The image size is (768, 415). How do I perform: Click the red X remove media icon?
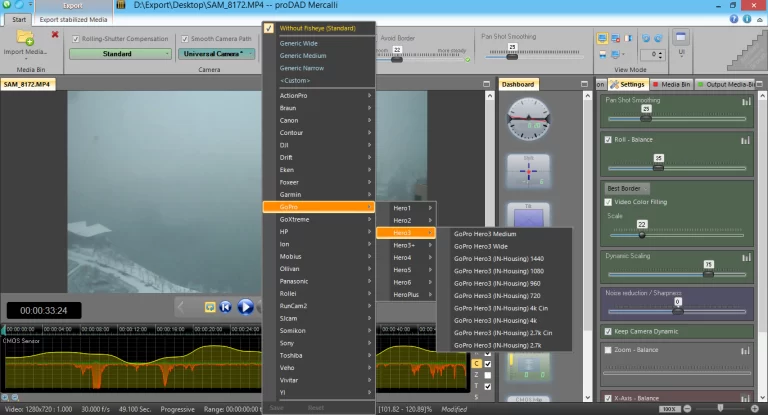click(55, 34)
